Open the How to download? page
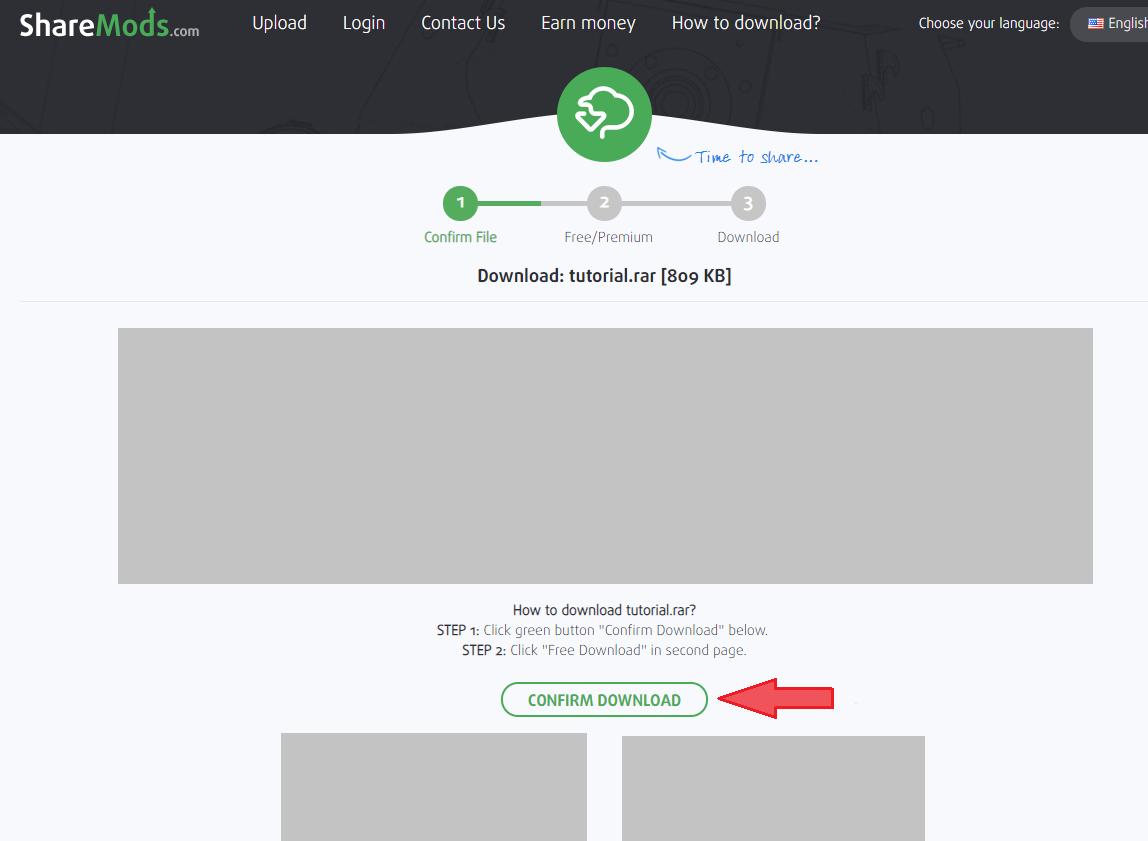This screenshot has width=1148, height=841. point(746,22)
